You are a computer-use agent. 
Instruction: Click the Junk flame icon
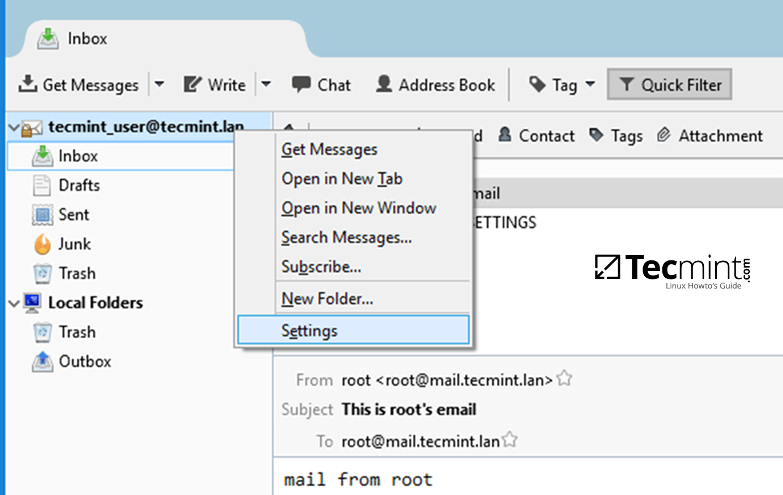tap(42, 244)
